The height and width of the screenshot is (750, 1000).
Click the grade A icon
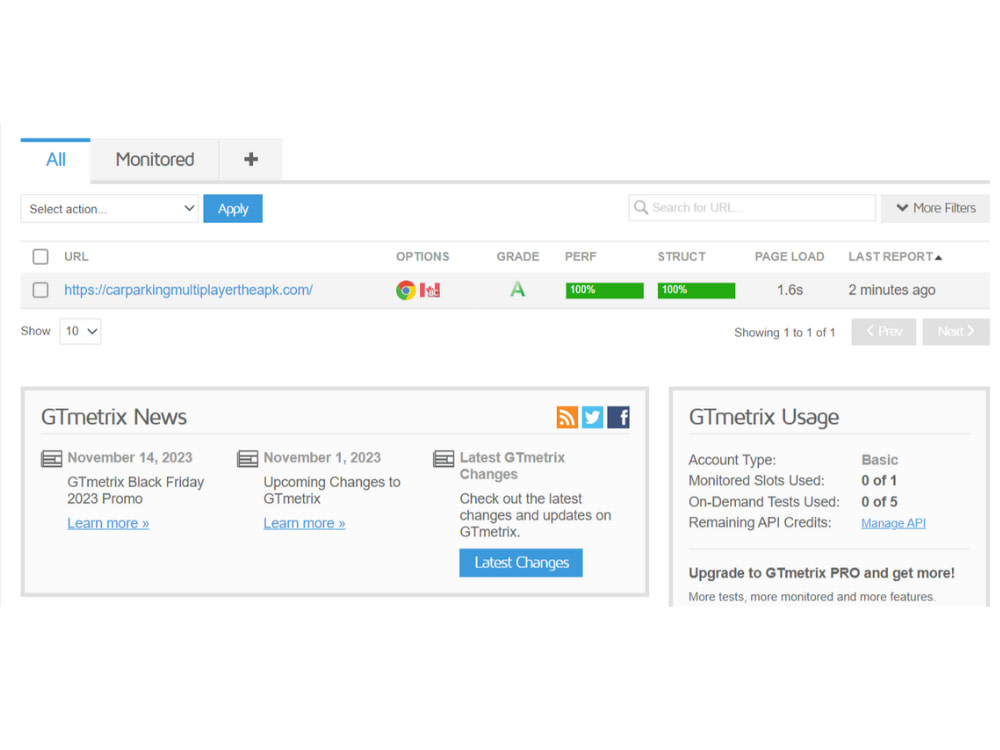click(518, 290)
